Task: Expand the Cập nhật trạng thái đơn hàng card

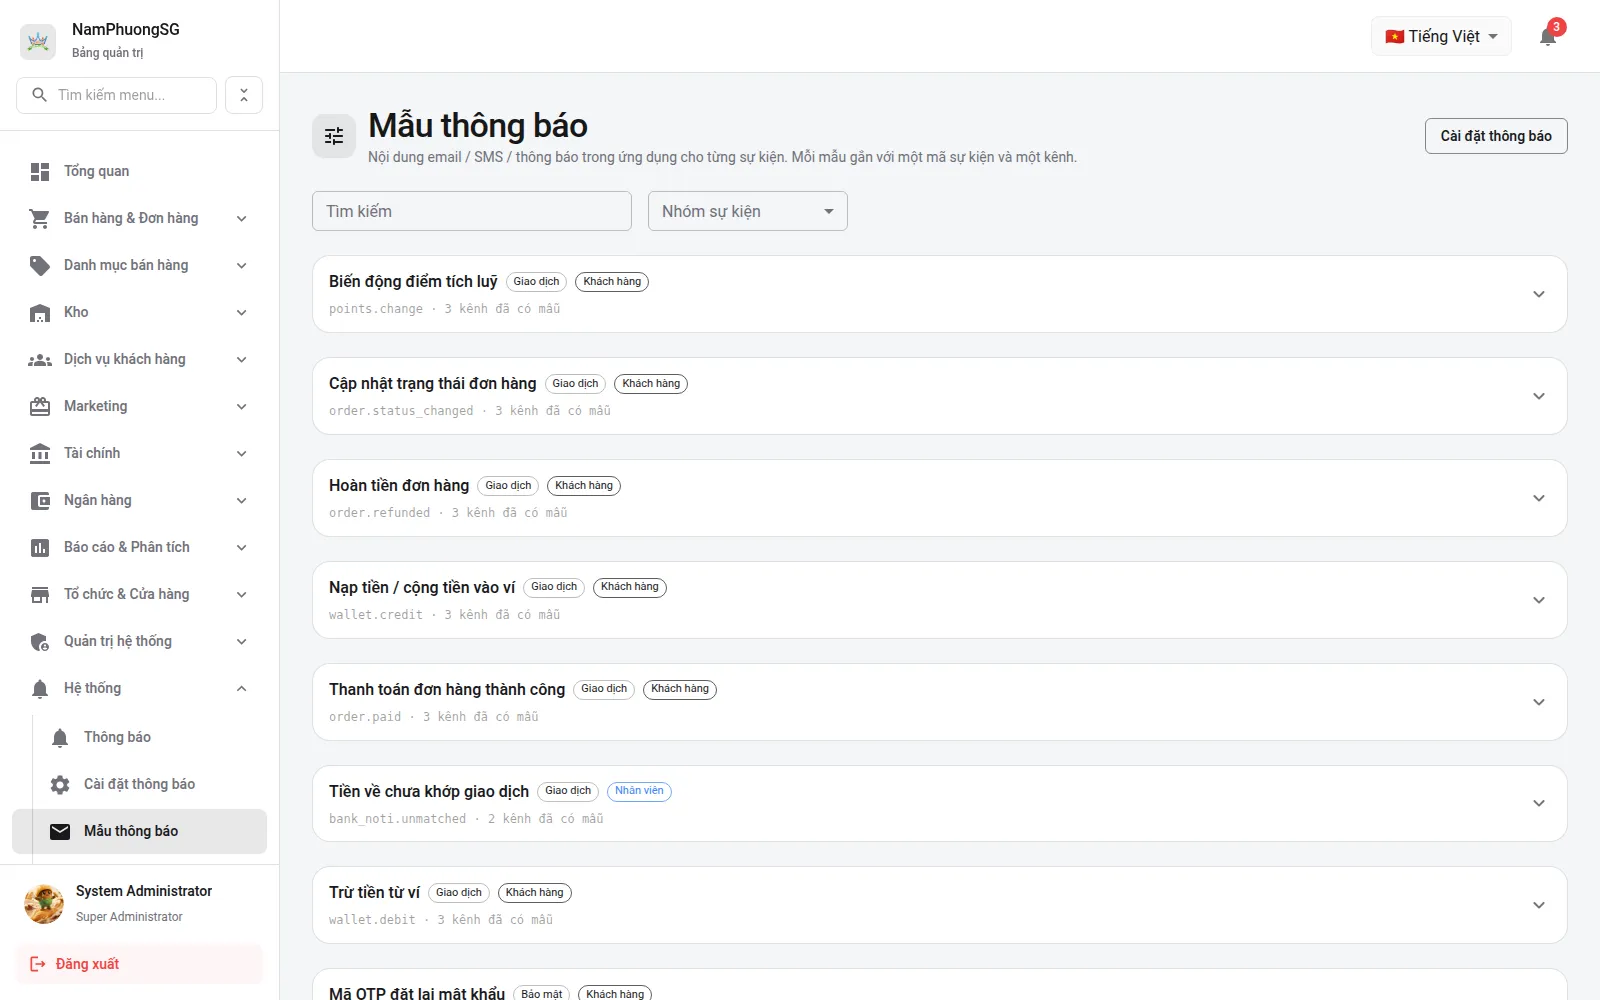Action: (1539, 396)
